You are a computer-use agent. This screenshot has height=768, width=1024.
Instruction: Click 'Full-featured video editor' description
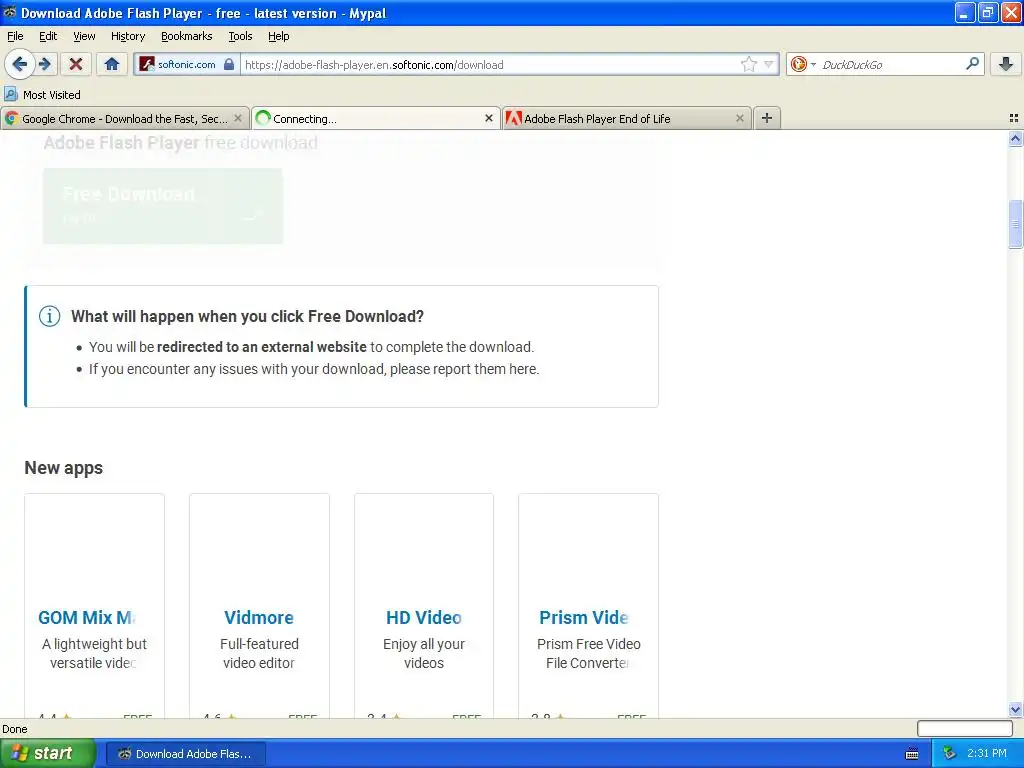pos(259,653)
